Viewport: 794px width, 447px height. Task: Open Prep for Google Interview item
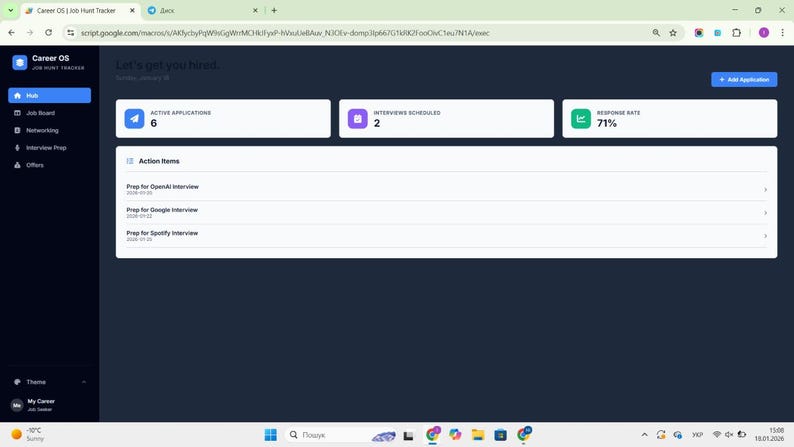pyautogui.click(x=446, y=213)
